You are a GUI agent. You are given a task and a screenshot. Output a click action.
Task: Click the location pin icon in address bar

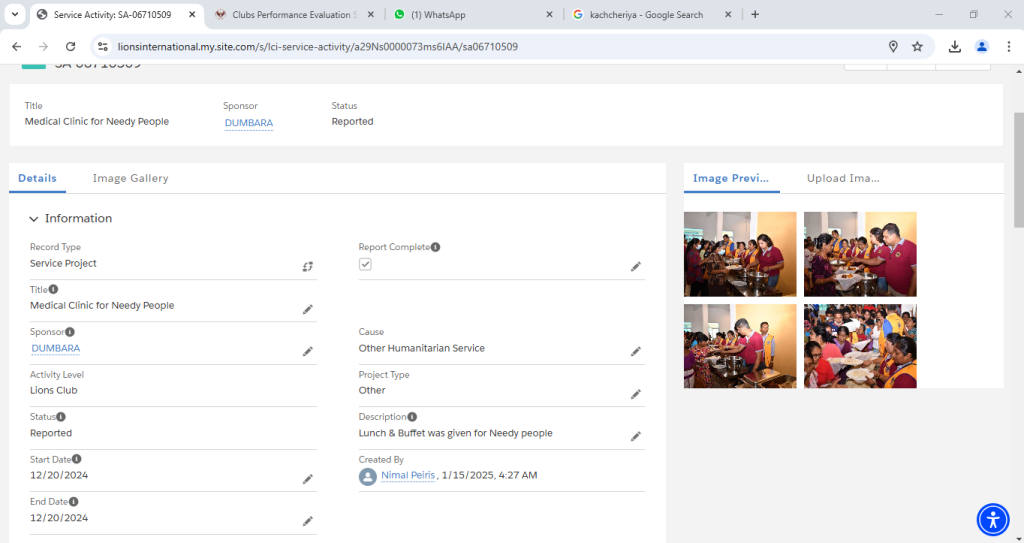click(x=893, y=46)
